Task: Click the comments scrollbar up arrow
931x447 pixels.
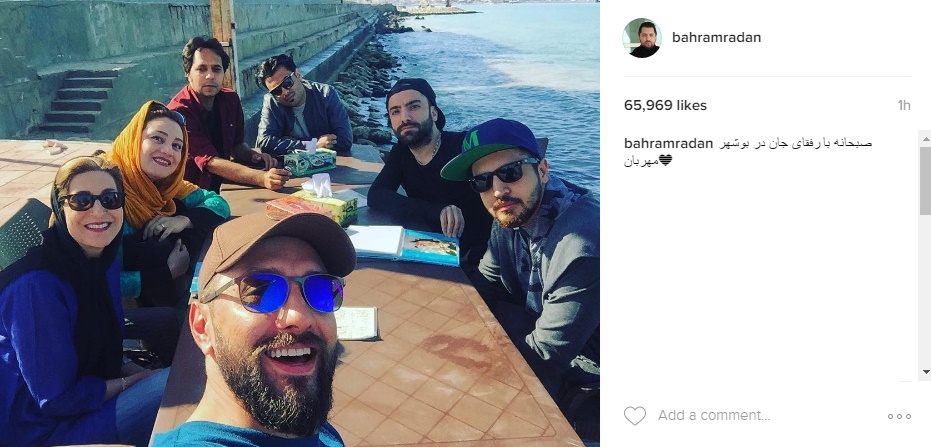Action: 925,138
